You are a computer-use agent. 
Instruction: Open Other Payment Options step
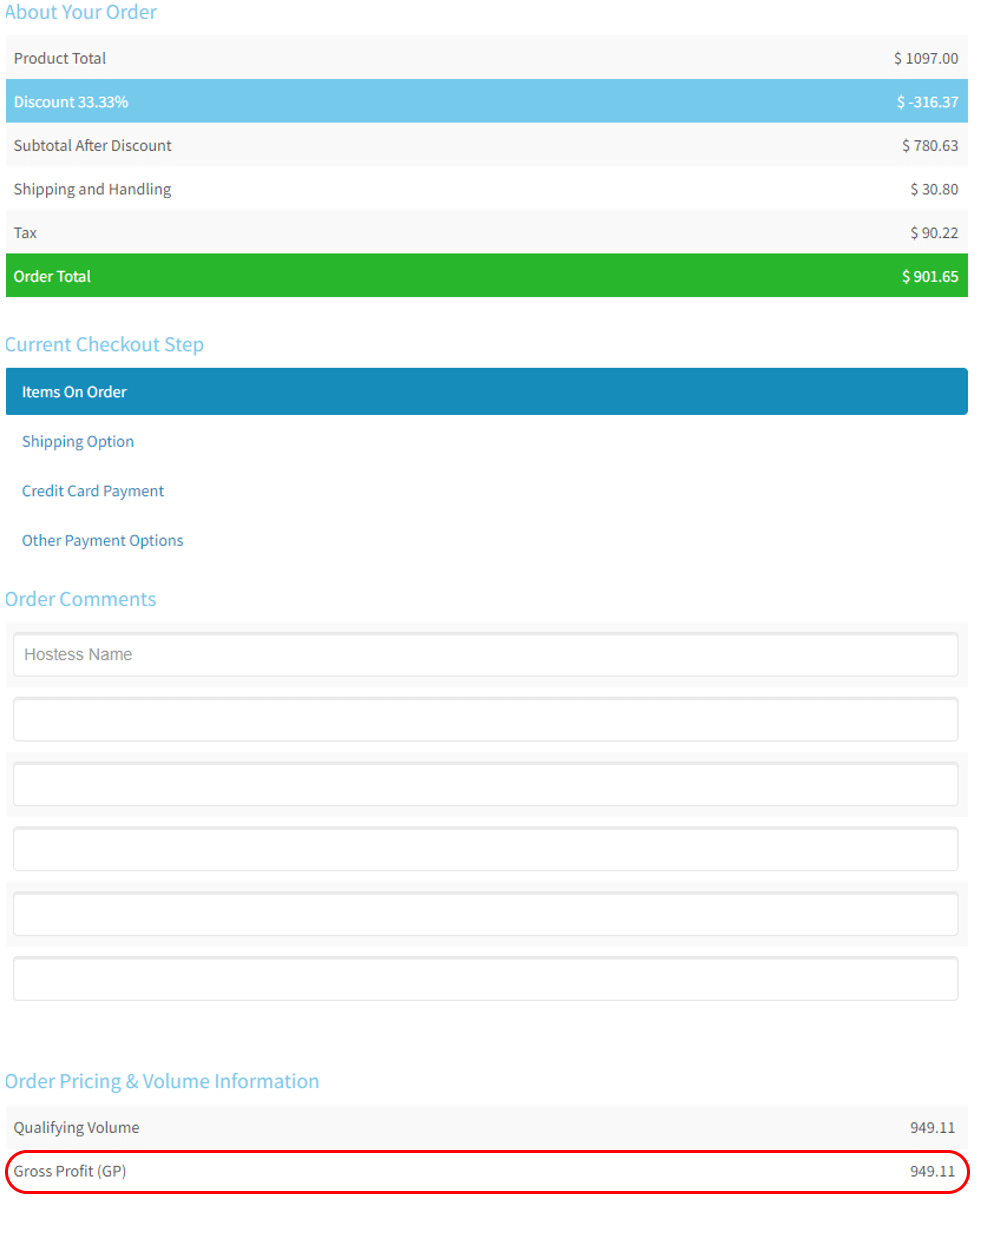(x=103, y=540)
